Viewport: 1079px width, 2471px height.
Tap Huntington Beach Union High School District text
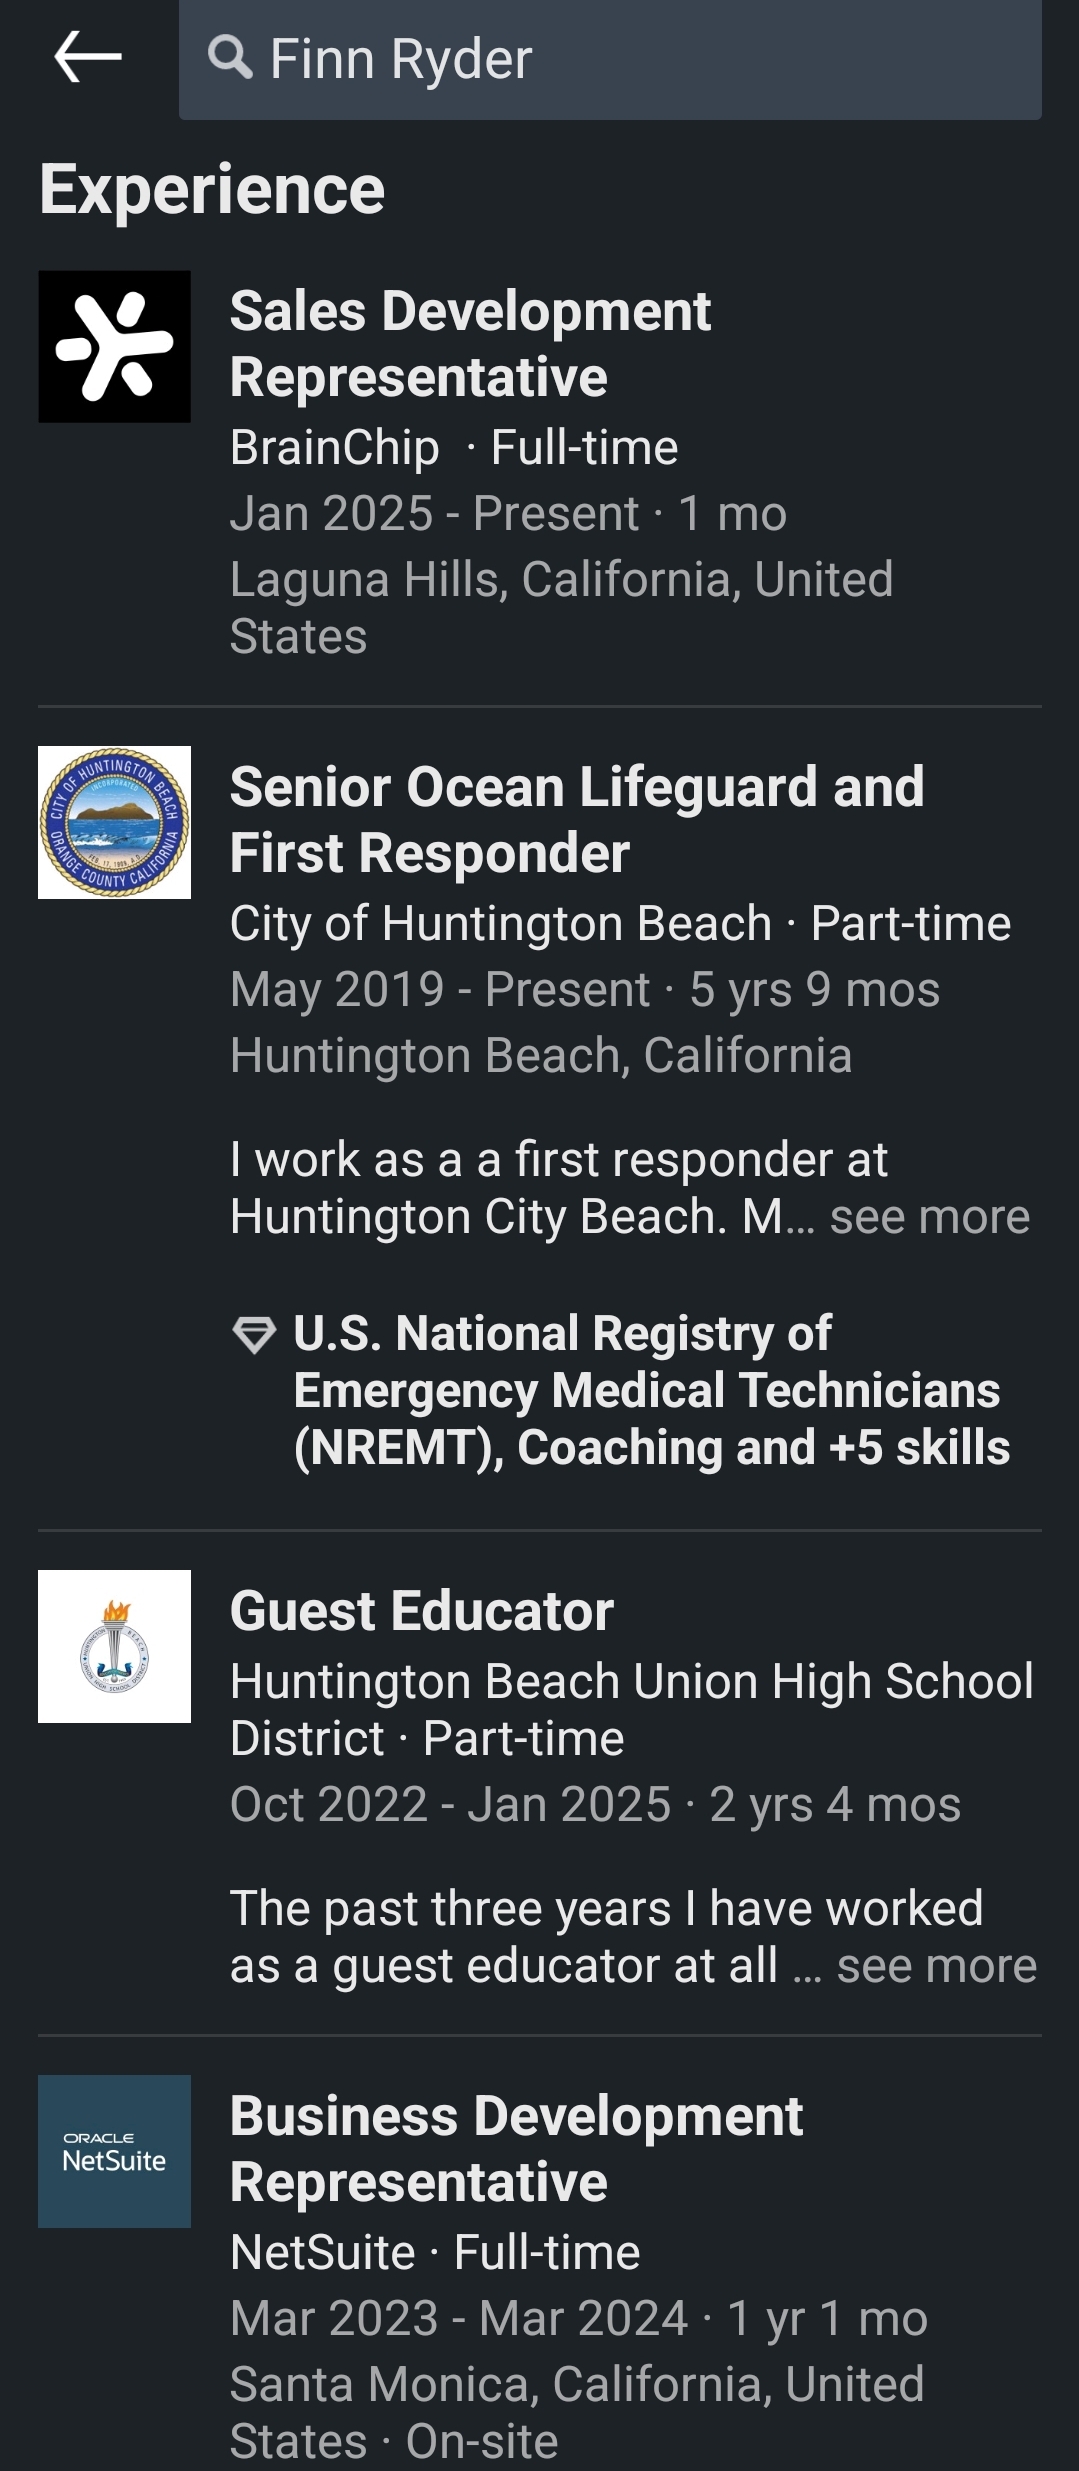(x=631, y=1681)
